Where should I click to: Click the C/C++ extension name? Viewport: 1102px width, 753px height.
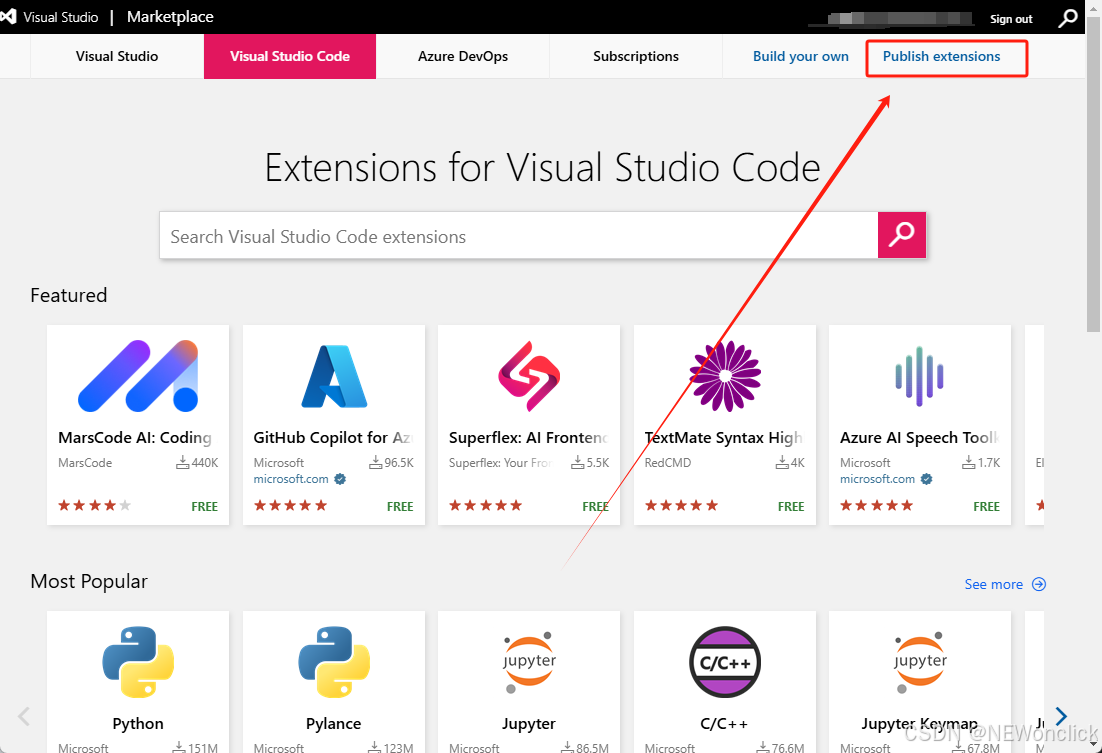(724, 723)
